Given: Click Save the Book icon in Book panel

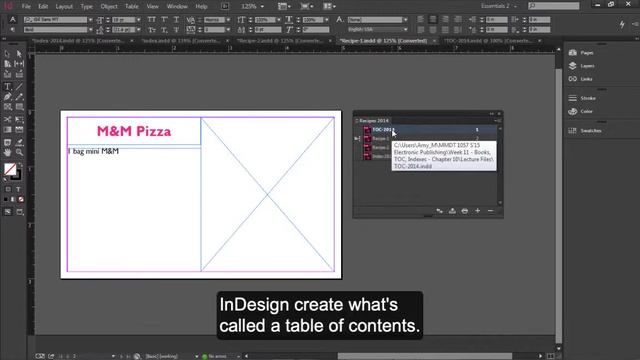Looking at the screenshot, I should pyautogui.click(x=452, y=211).
